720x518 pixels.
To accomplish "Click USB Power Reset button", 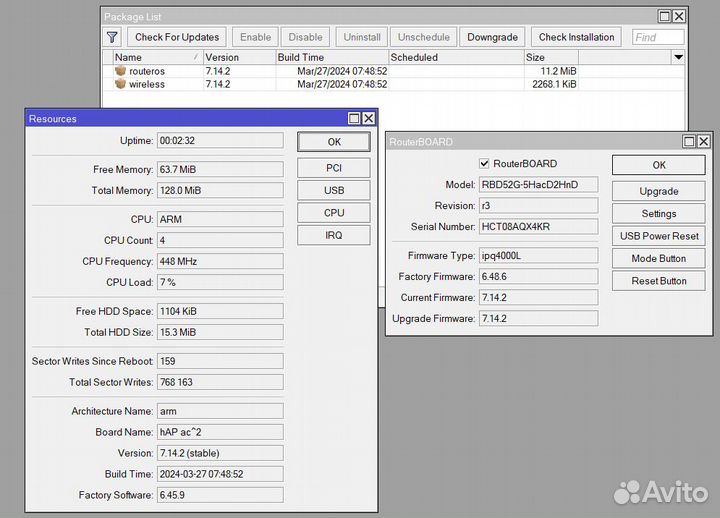I will pyautogui.click(x=659, y=236).
